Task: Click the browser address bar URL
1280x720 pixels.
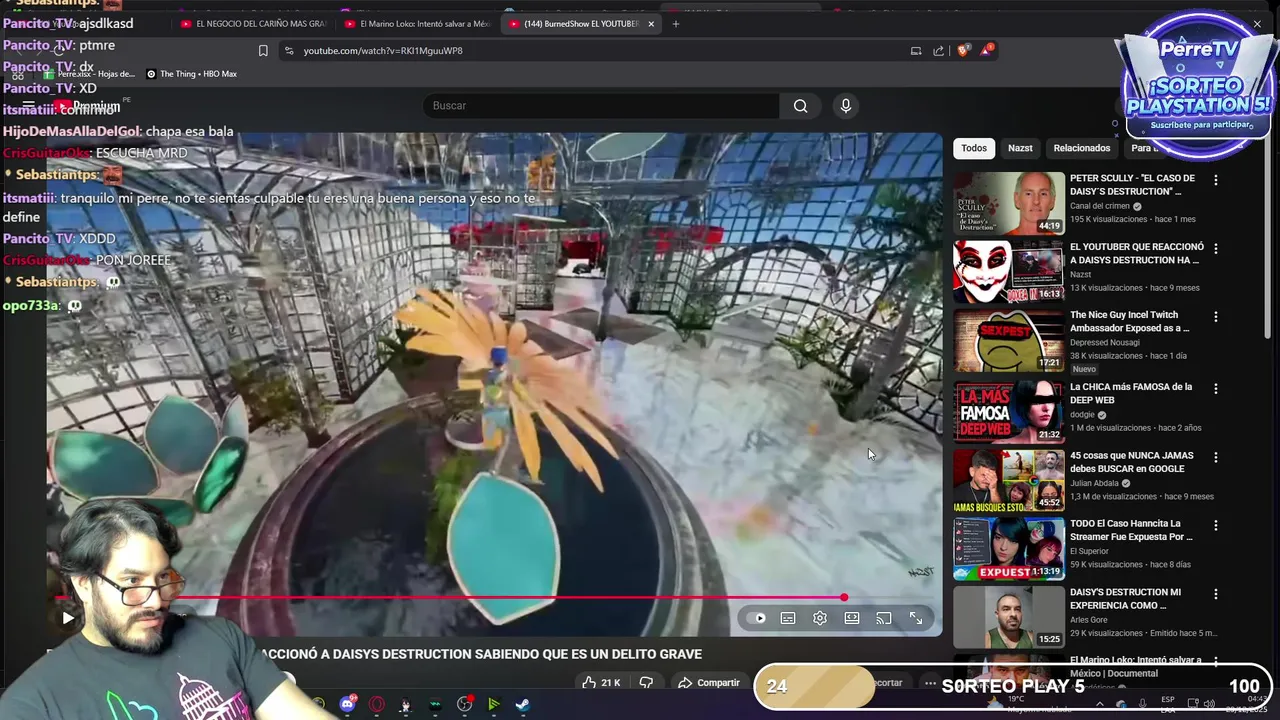Action: [383, 51]
